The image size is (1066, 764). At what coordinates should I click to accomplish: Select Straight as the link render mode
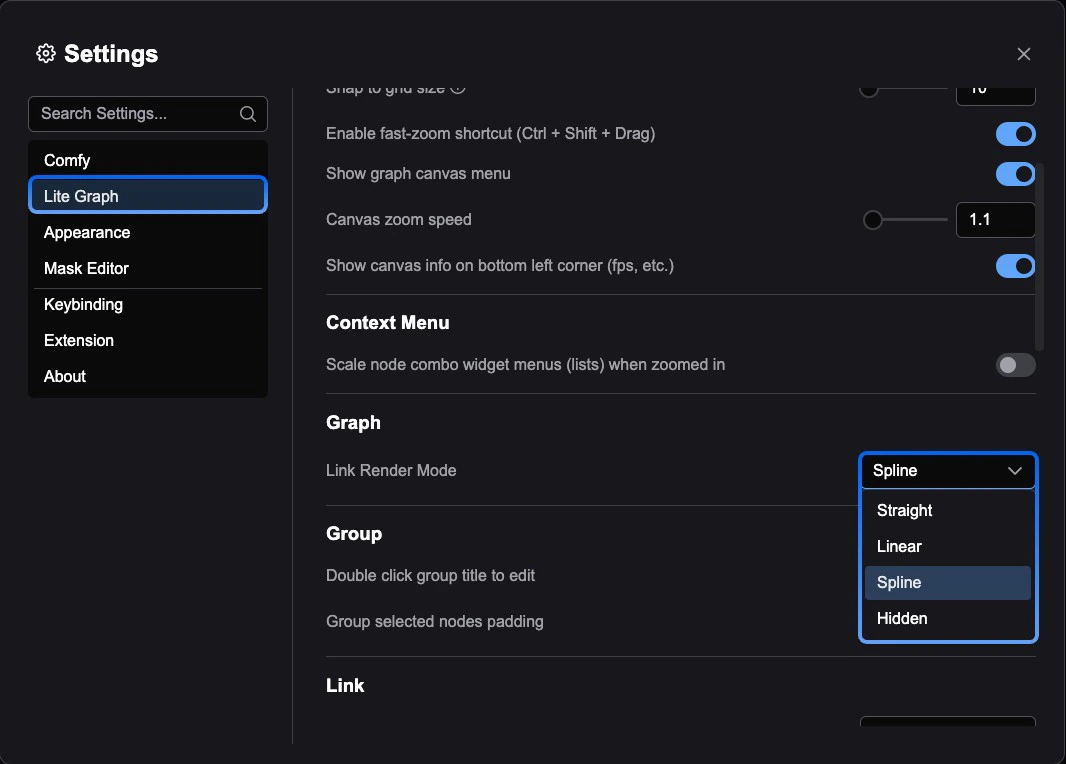(x=904, y=510)
